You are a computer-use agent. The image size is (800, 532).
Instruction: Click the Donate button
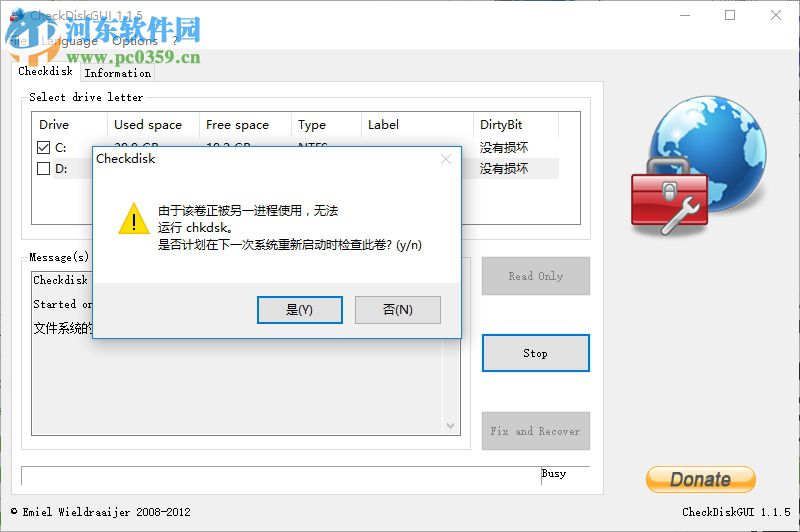pos(701,479)
